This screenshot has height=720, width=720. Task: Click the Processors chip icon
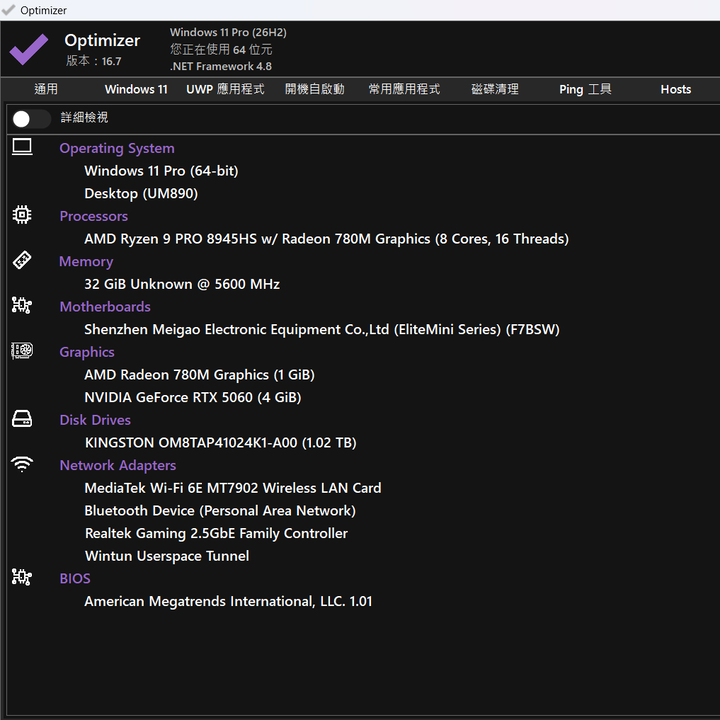point(22,214)
